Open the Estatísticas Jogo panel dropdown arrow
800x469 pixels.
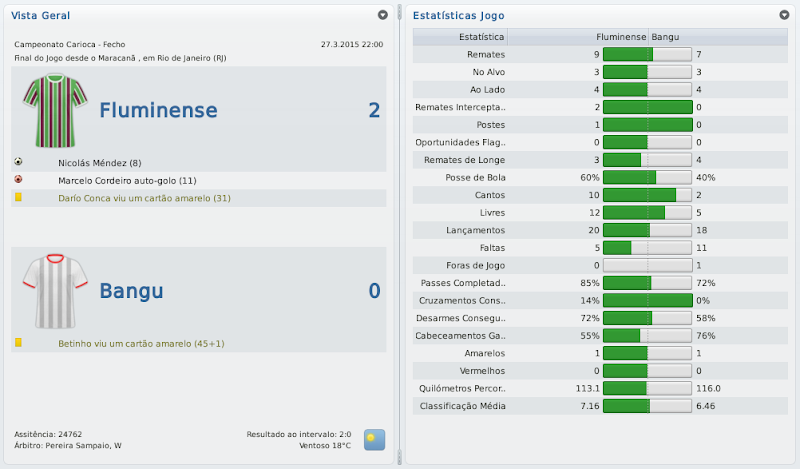[x=782, y=15]
